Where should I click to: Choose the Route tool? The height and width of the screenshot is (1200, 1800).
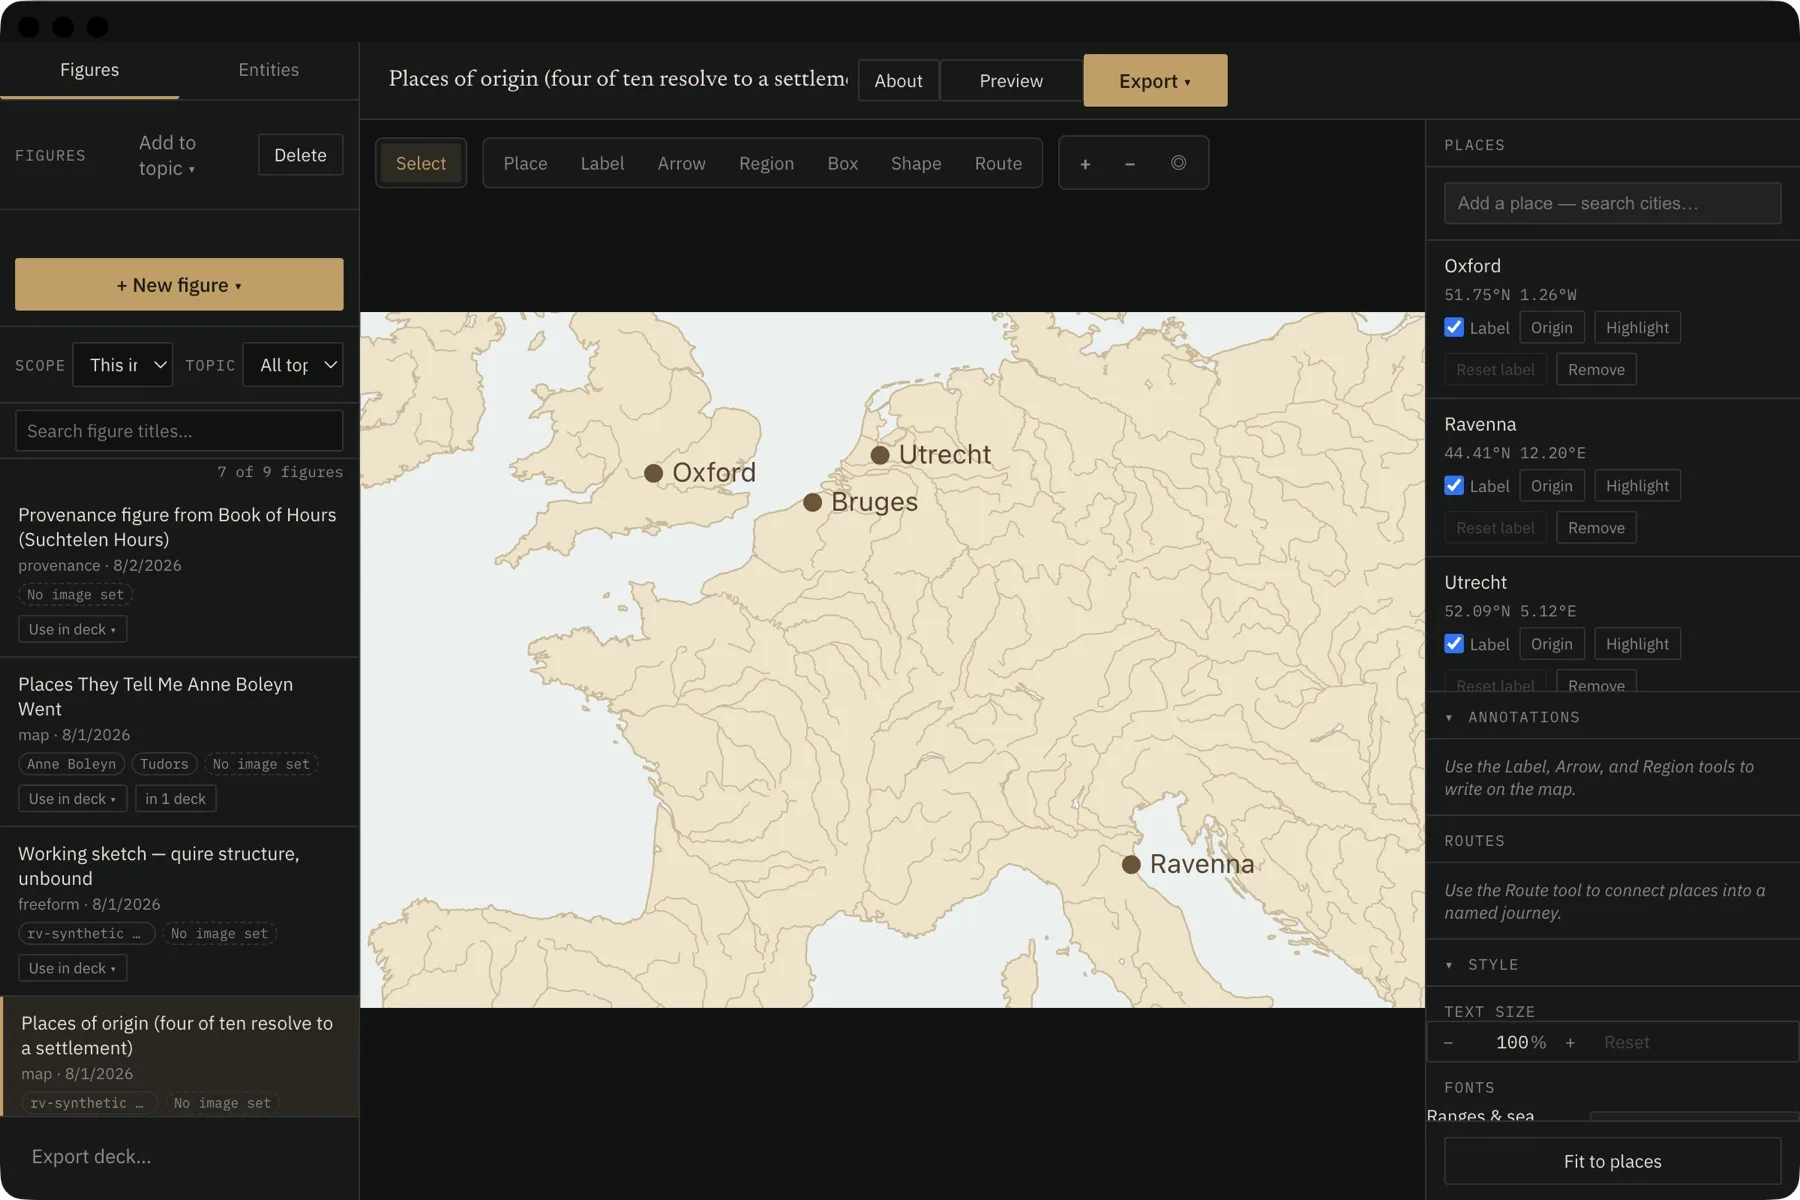[x=998, y=163]
